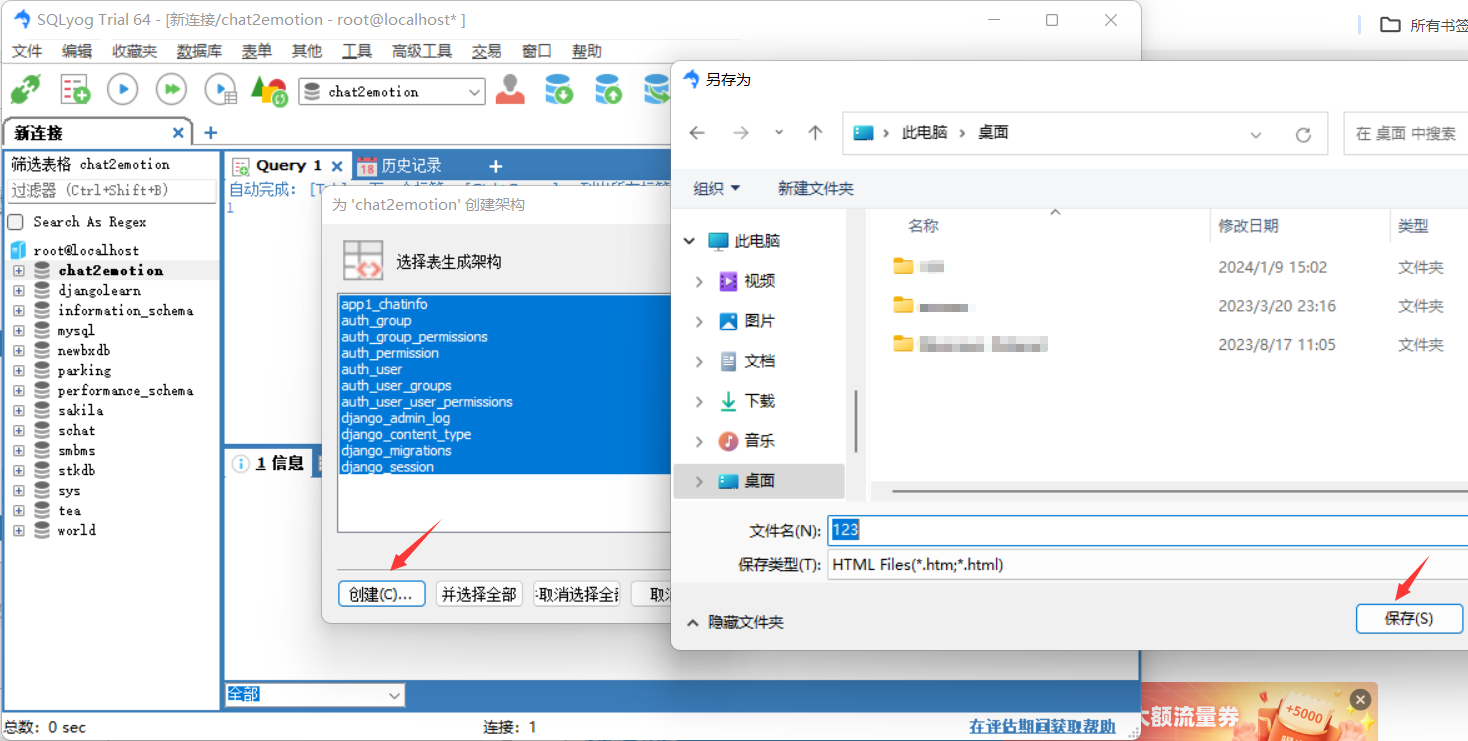1468x741 pixels.
Task: Open the 数据库 menu
Action: click(199, 51)
